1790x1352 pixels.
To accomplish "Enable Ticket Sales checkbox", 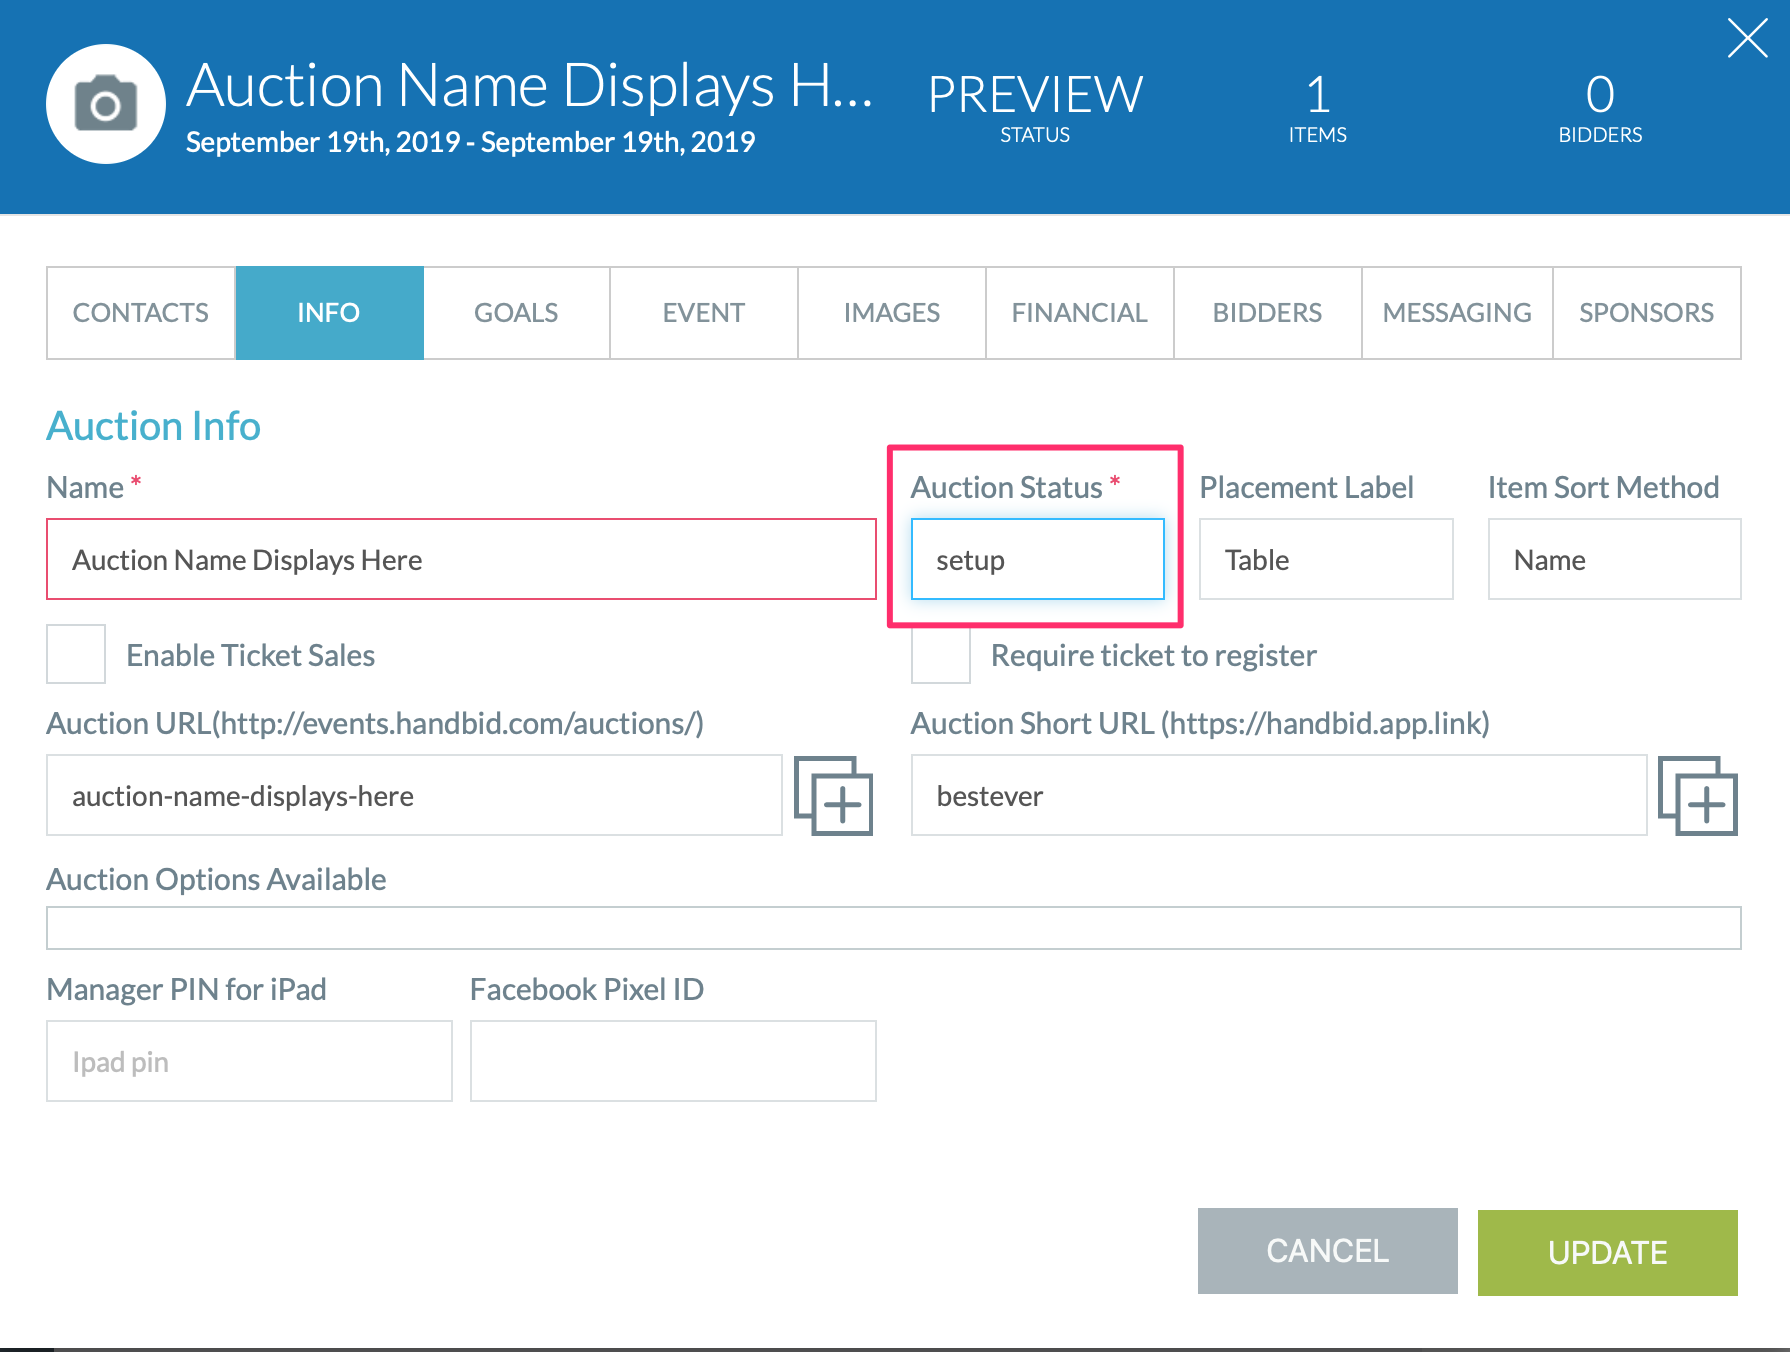I will click(75, 654).
